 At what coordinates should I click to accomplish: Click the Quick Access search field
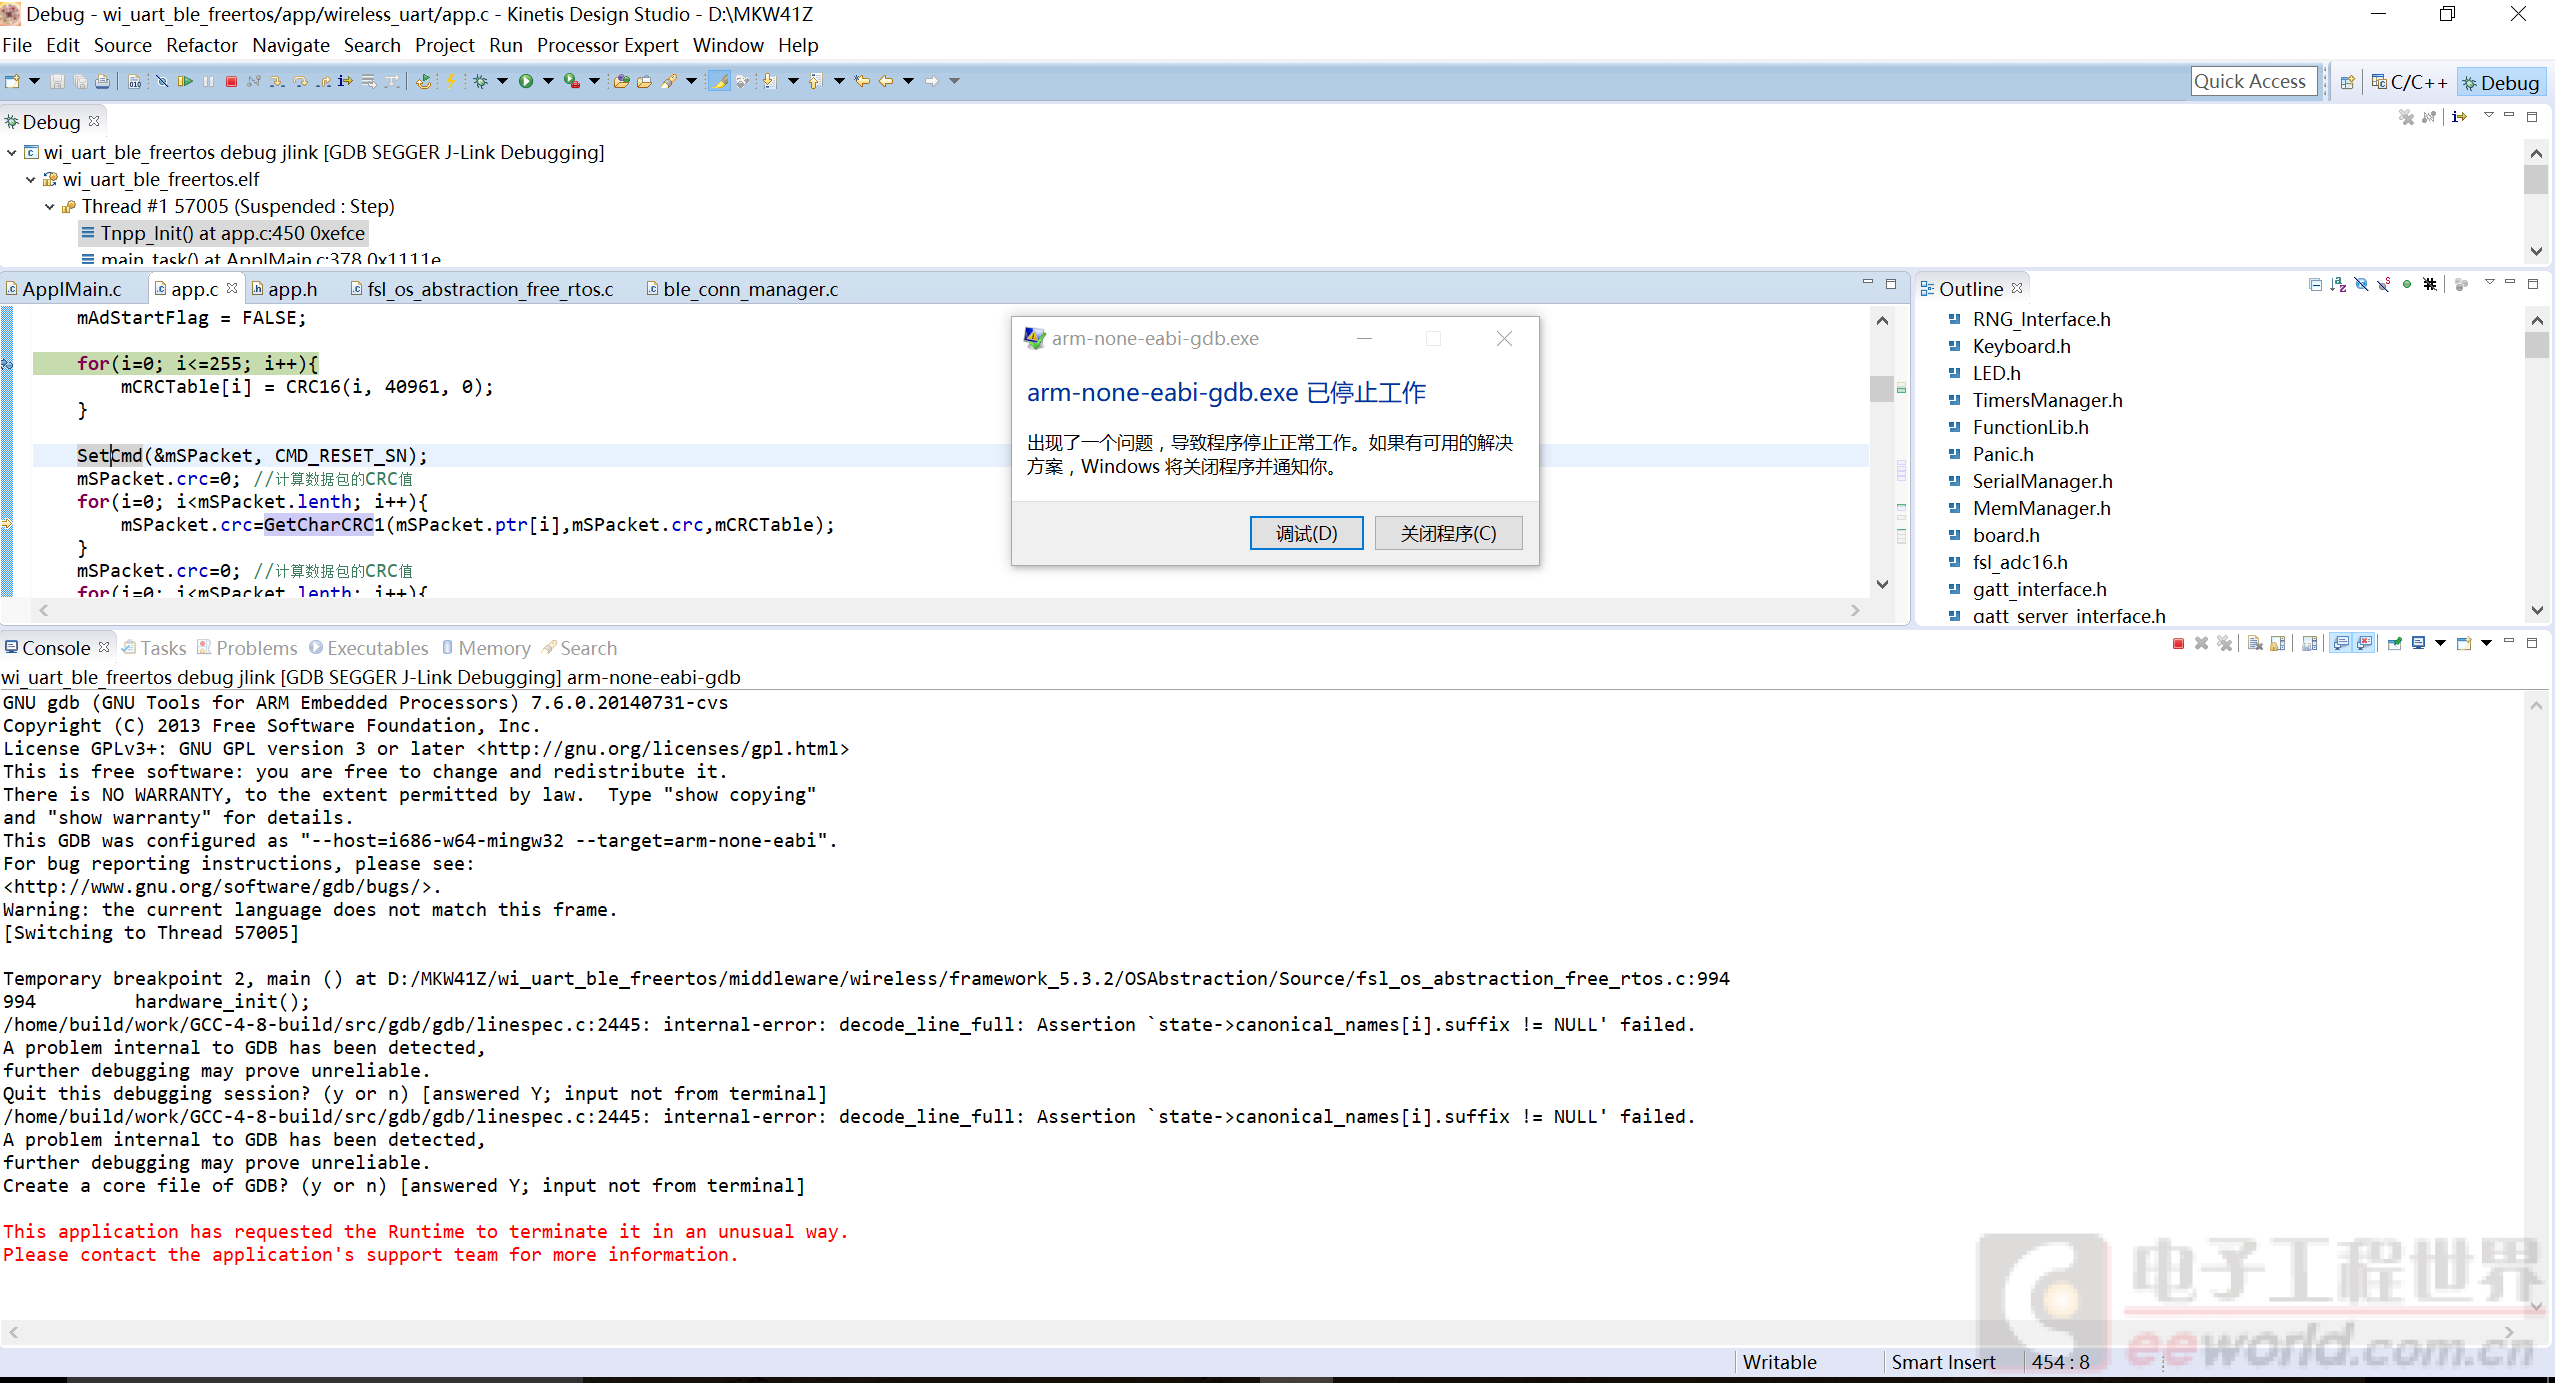pyautogui.click(x=2253, y=82)
